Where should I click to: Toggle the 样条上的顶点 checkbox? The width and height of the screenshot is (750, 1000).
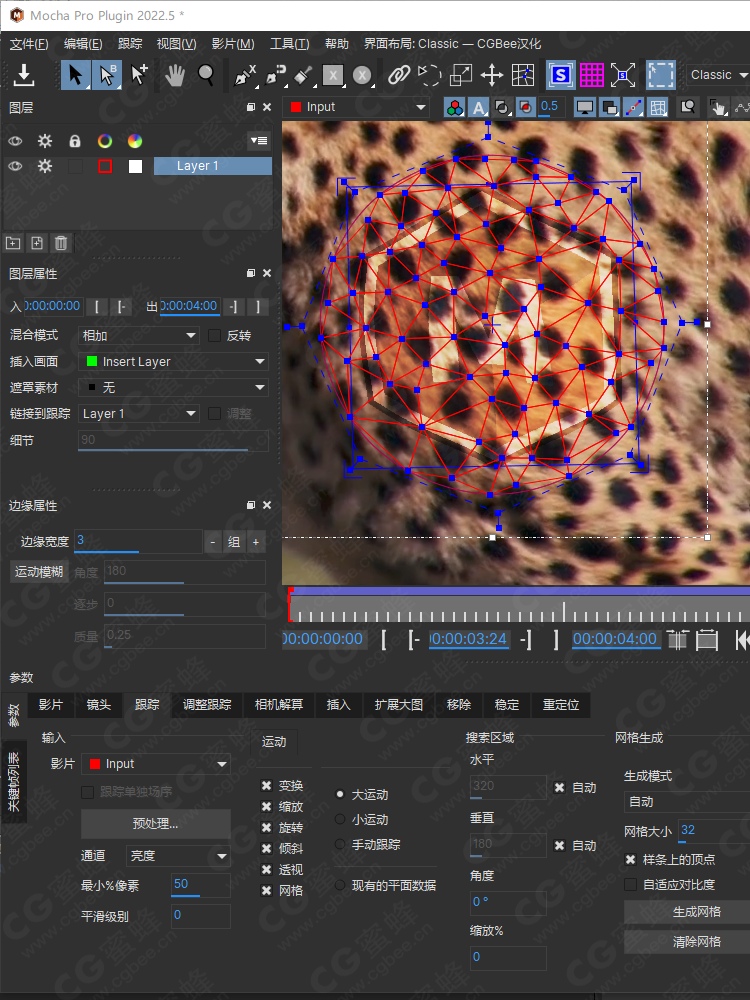630,860
